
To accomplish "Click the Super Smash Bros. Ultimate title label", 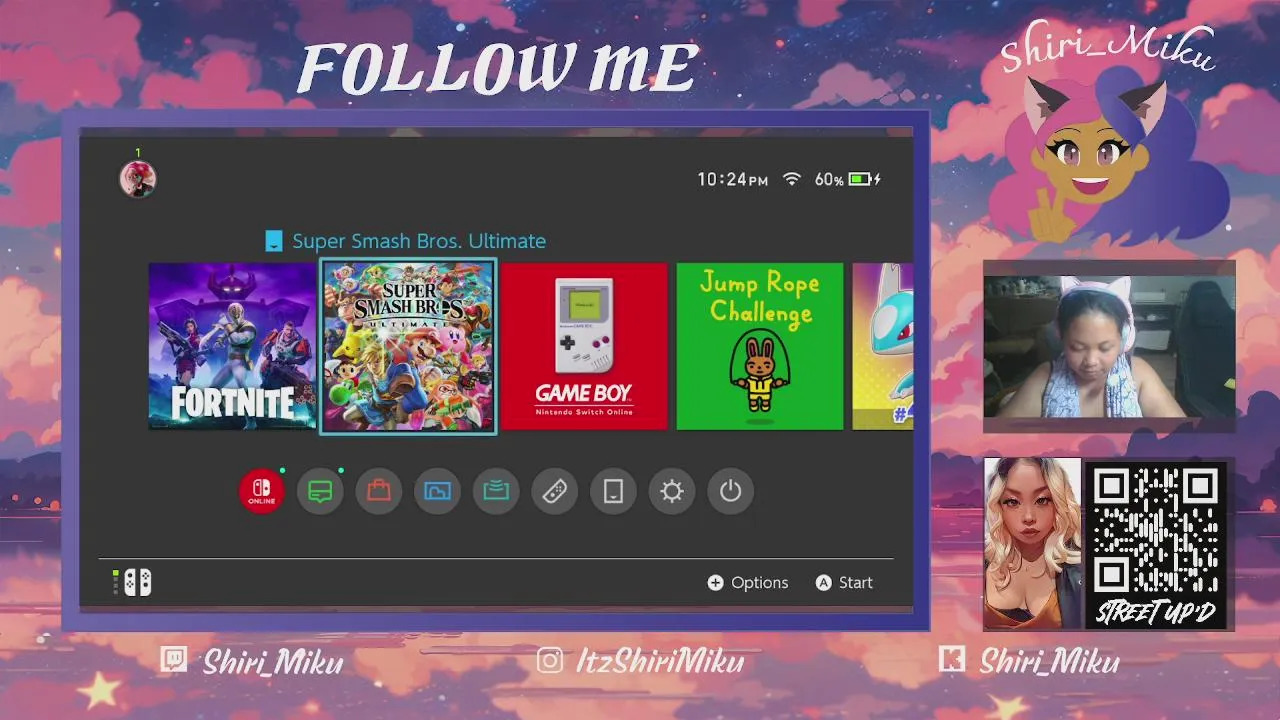I will click(419, 241).
